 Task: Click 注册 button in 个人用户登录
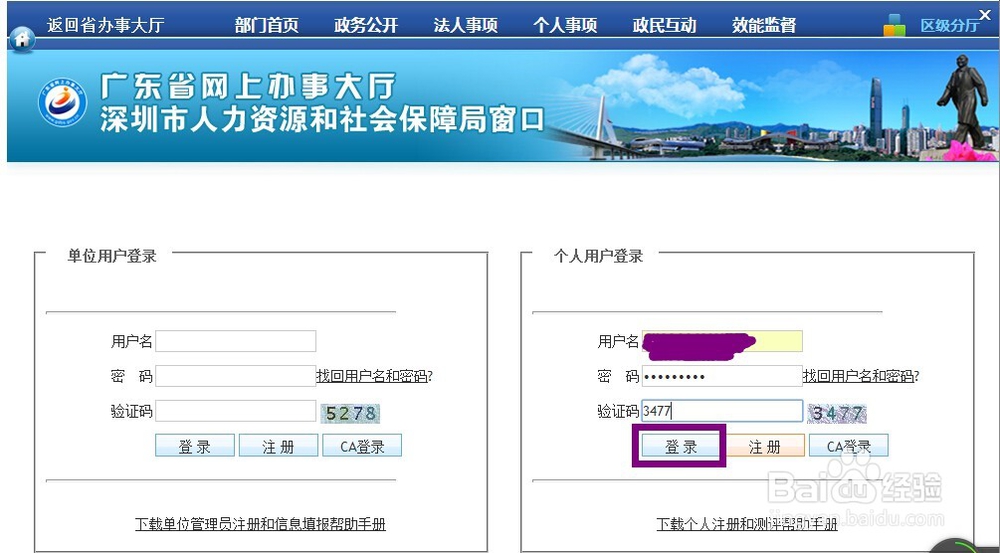765,446
